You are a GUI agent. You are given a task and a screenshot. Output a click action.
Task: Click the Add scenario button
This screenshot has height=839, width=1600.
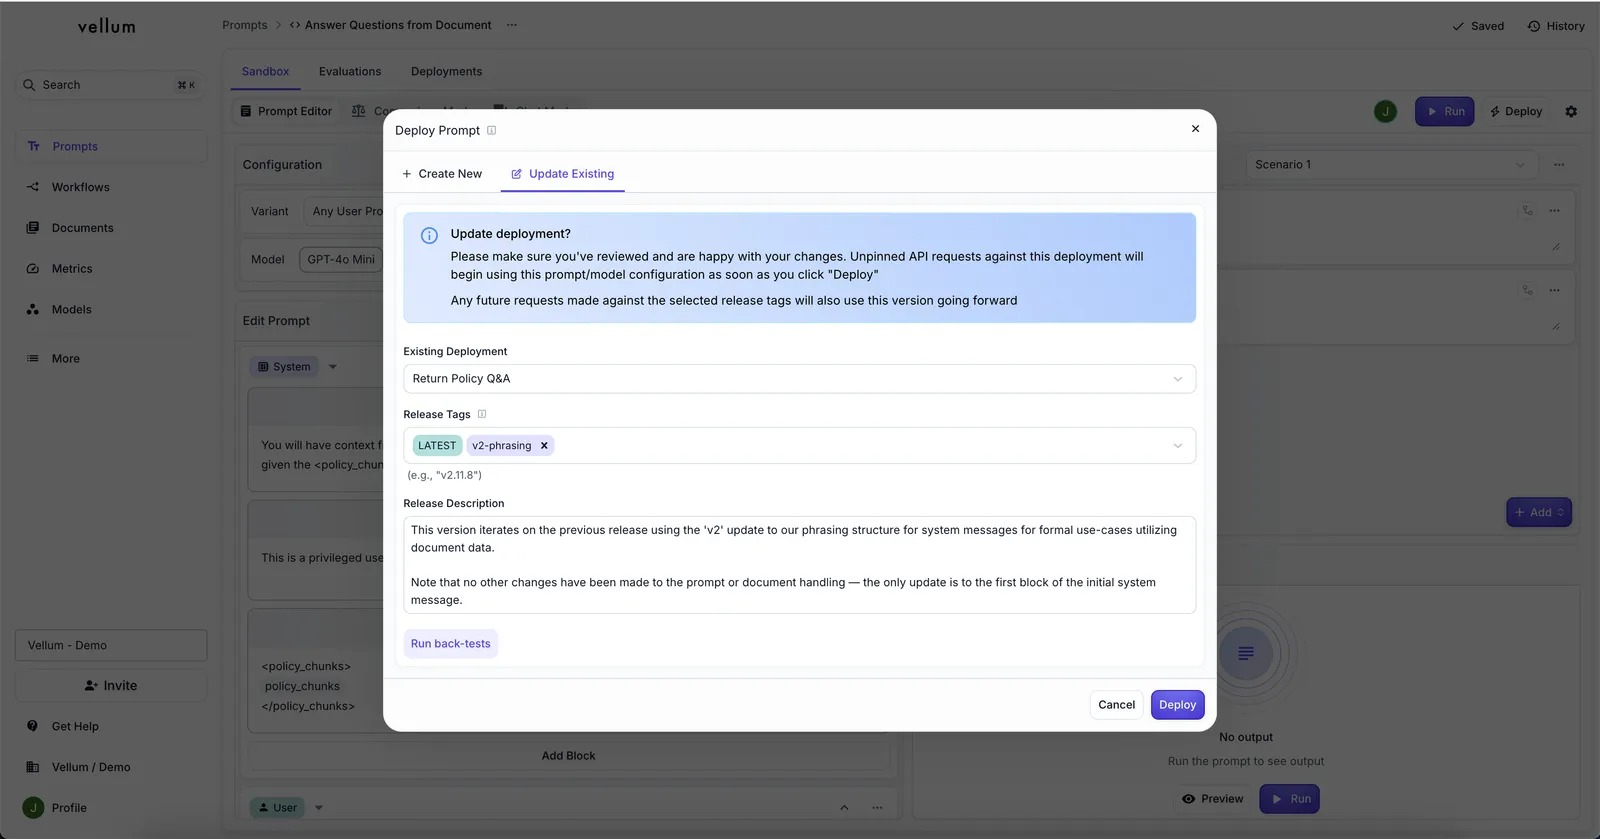pos(1539,513)
